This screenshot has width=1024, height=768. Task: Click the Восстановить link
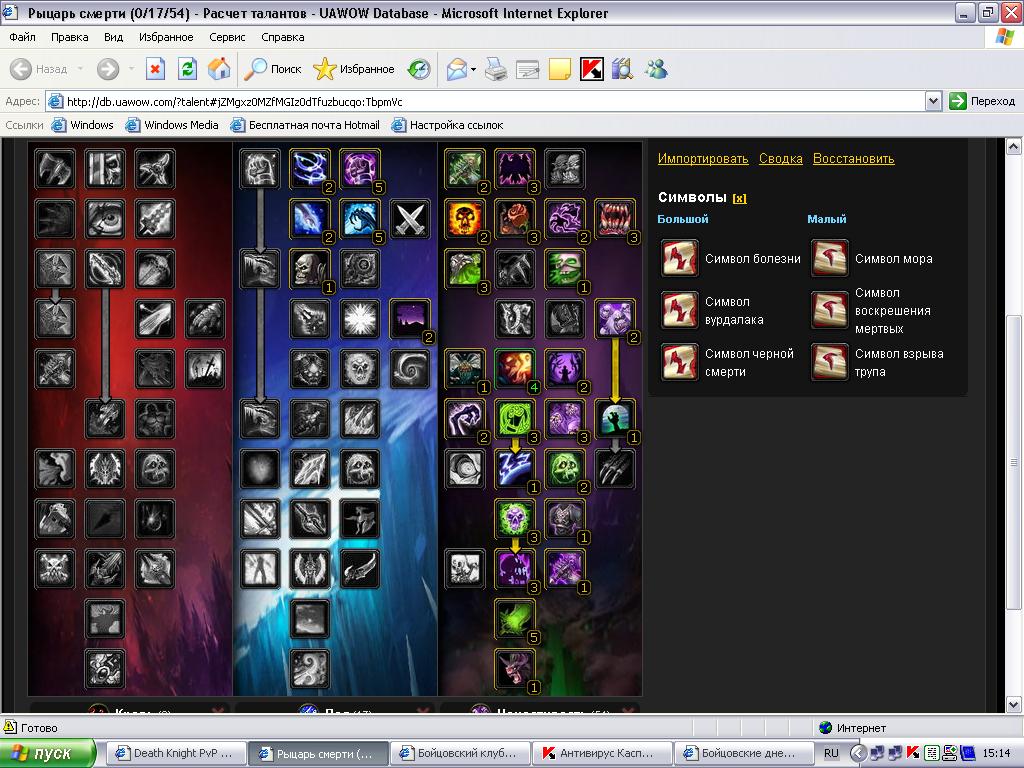pos(854,158)
